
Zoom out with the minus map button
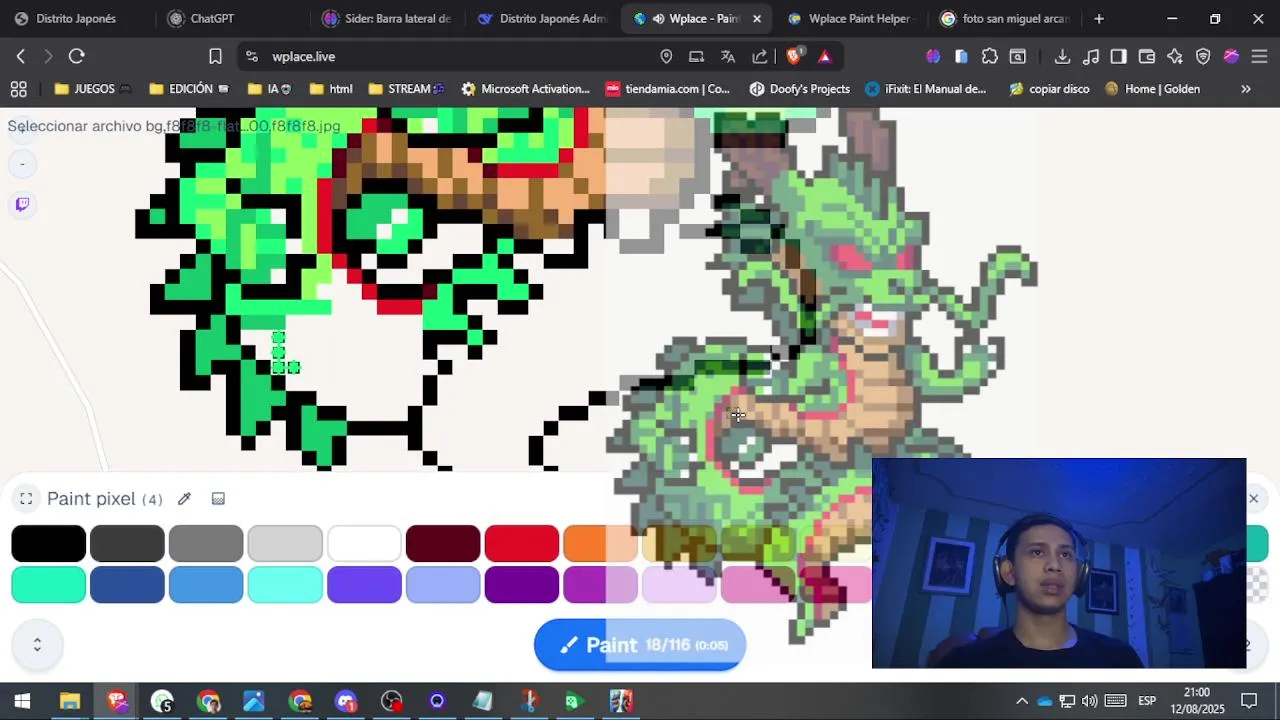[22, 164]
